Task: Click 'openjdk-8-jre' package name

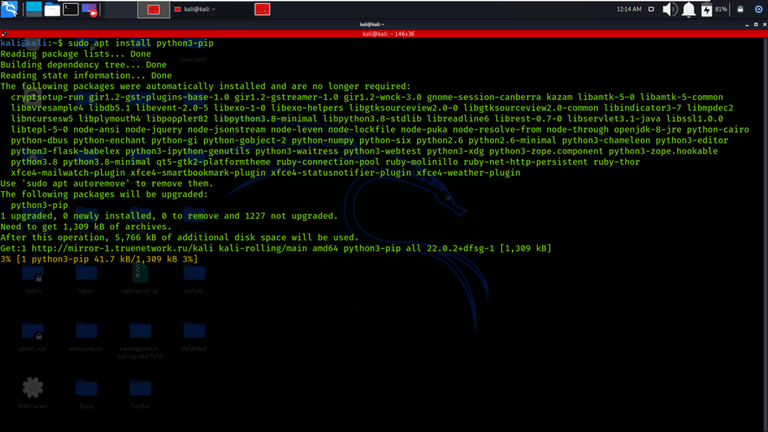Action: coord(648,129)
